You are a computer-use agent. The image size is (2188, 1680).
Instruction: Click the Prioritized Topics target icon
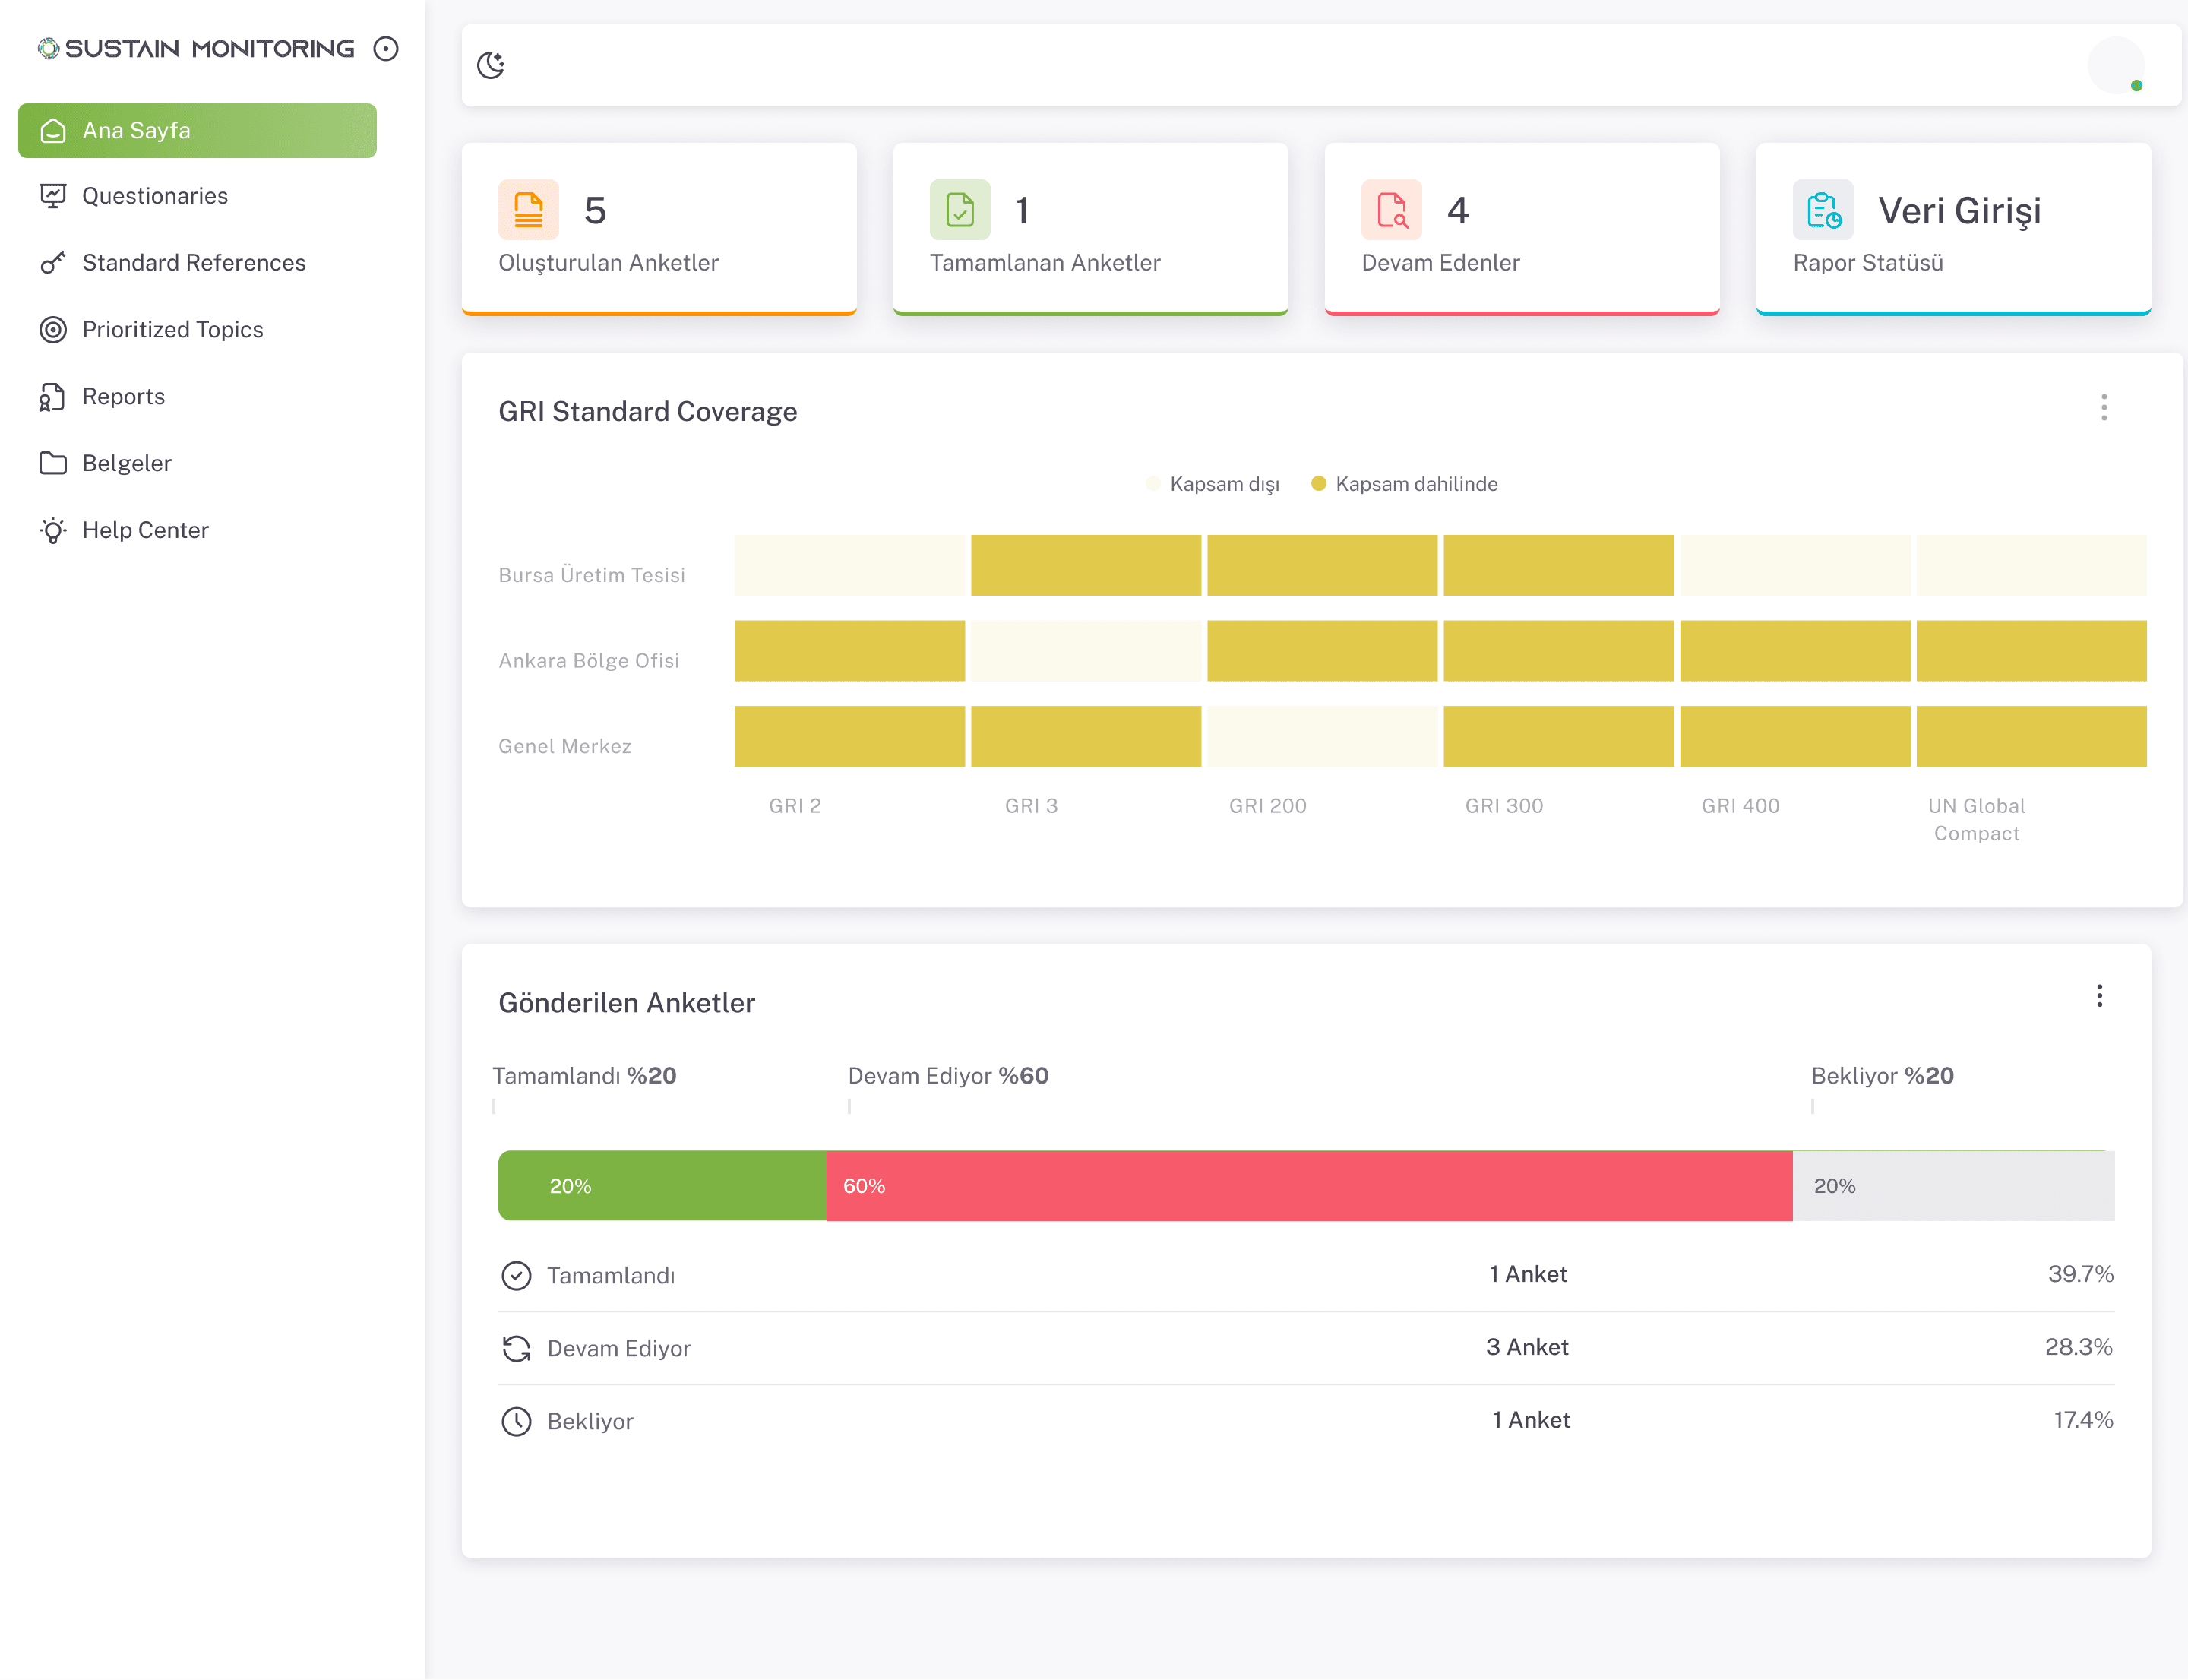(53, 330)
